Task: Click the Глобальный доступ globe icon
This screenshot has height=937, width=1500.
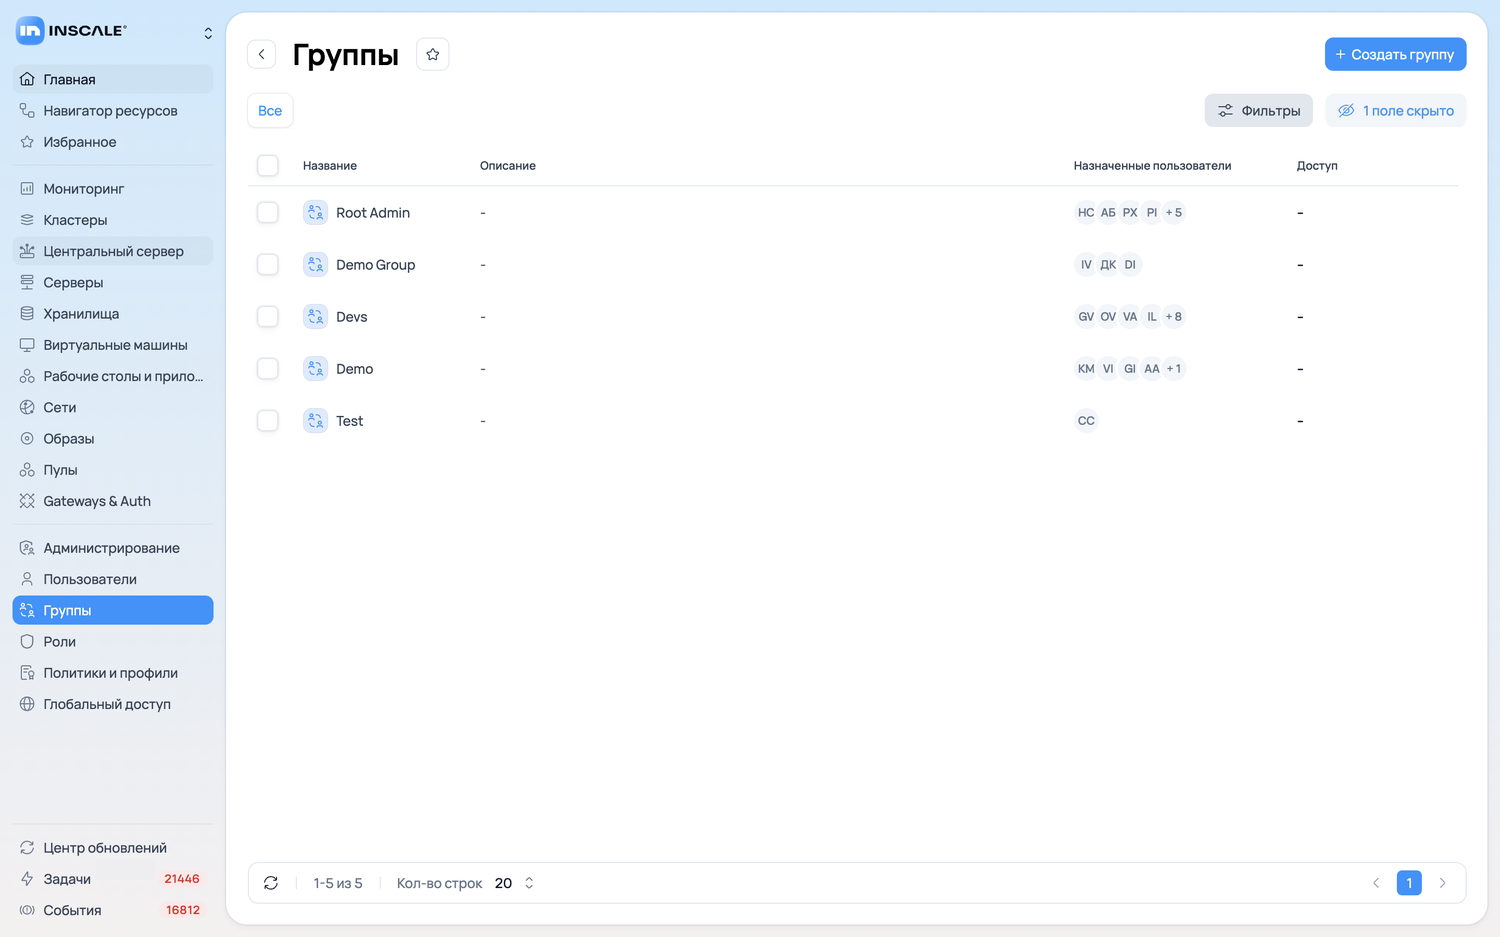Action: click(x=27, y=704)
